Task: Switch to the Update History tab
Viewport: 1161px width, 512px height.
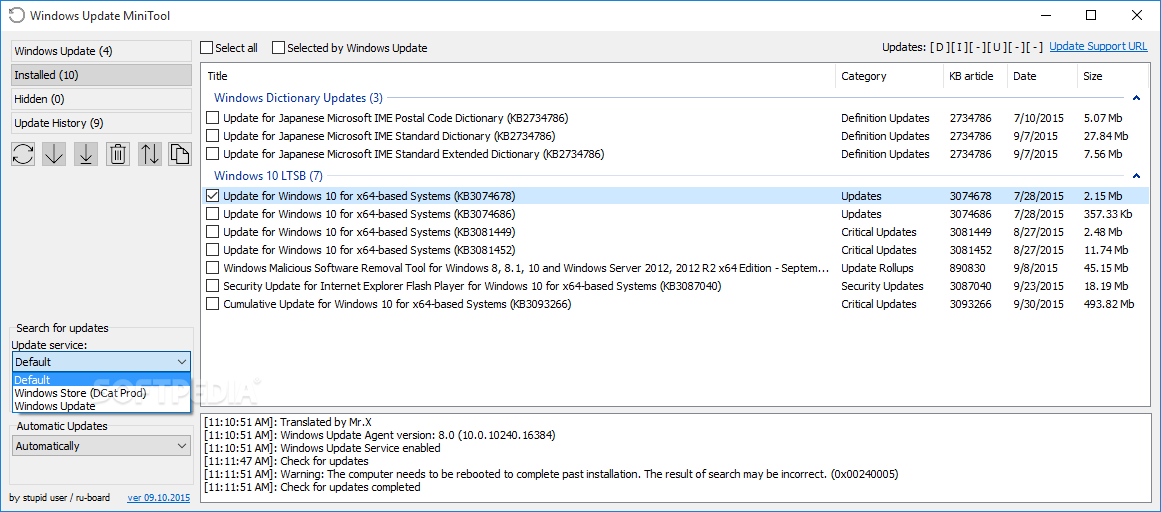Action: [x=101, y=123]
